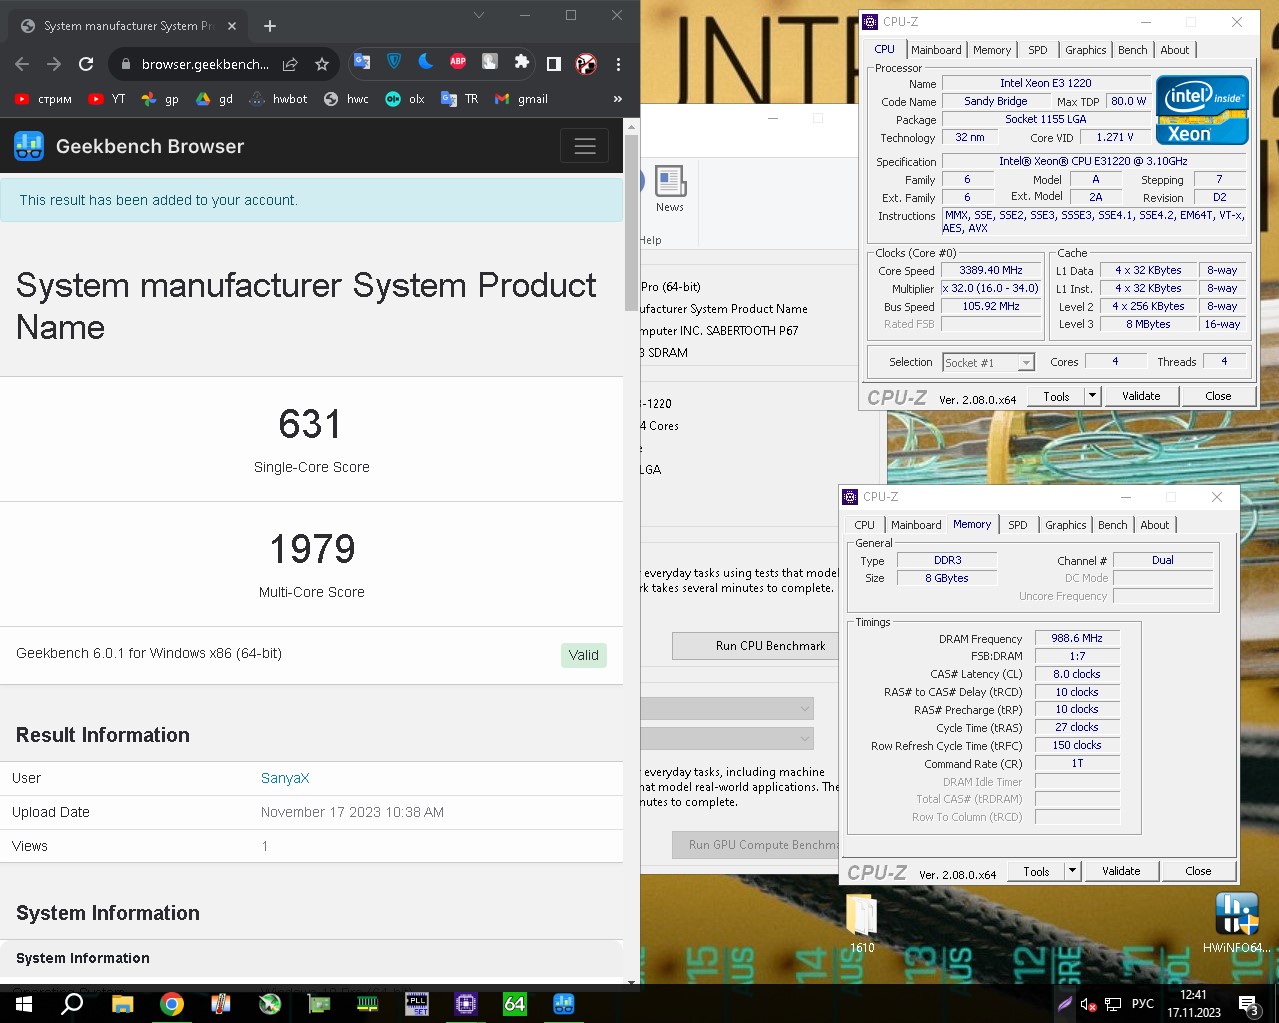Open the Chrome profile avatar
1279x1023 pixels.
tap(586, 64)
